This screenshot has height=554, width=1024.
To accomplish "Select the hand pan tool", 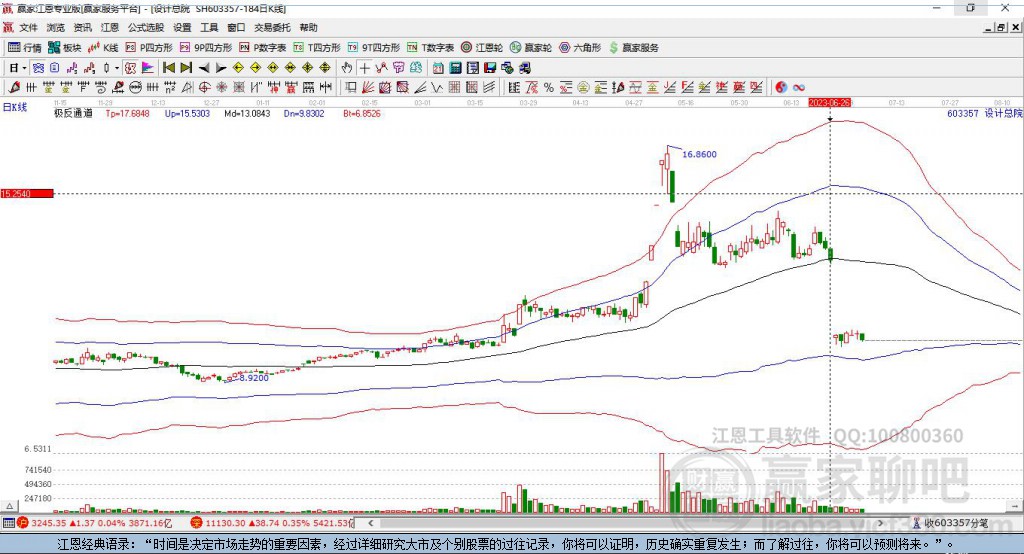I will click(346, 68).
